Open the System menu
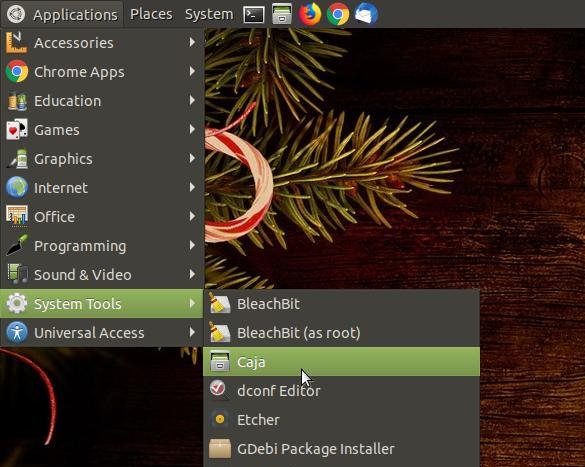585x467 pixels. pos(209,14)
